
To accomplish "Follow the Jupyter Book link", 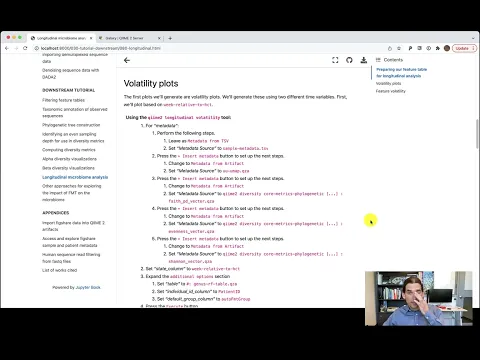I will pyautogui.click(x=88, y=287).
